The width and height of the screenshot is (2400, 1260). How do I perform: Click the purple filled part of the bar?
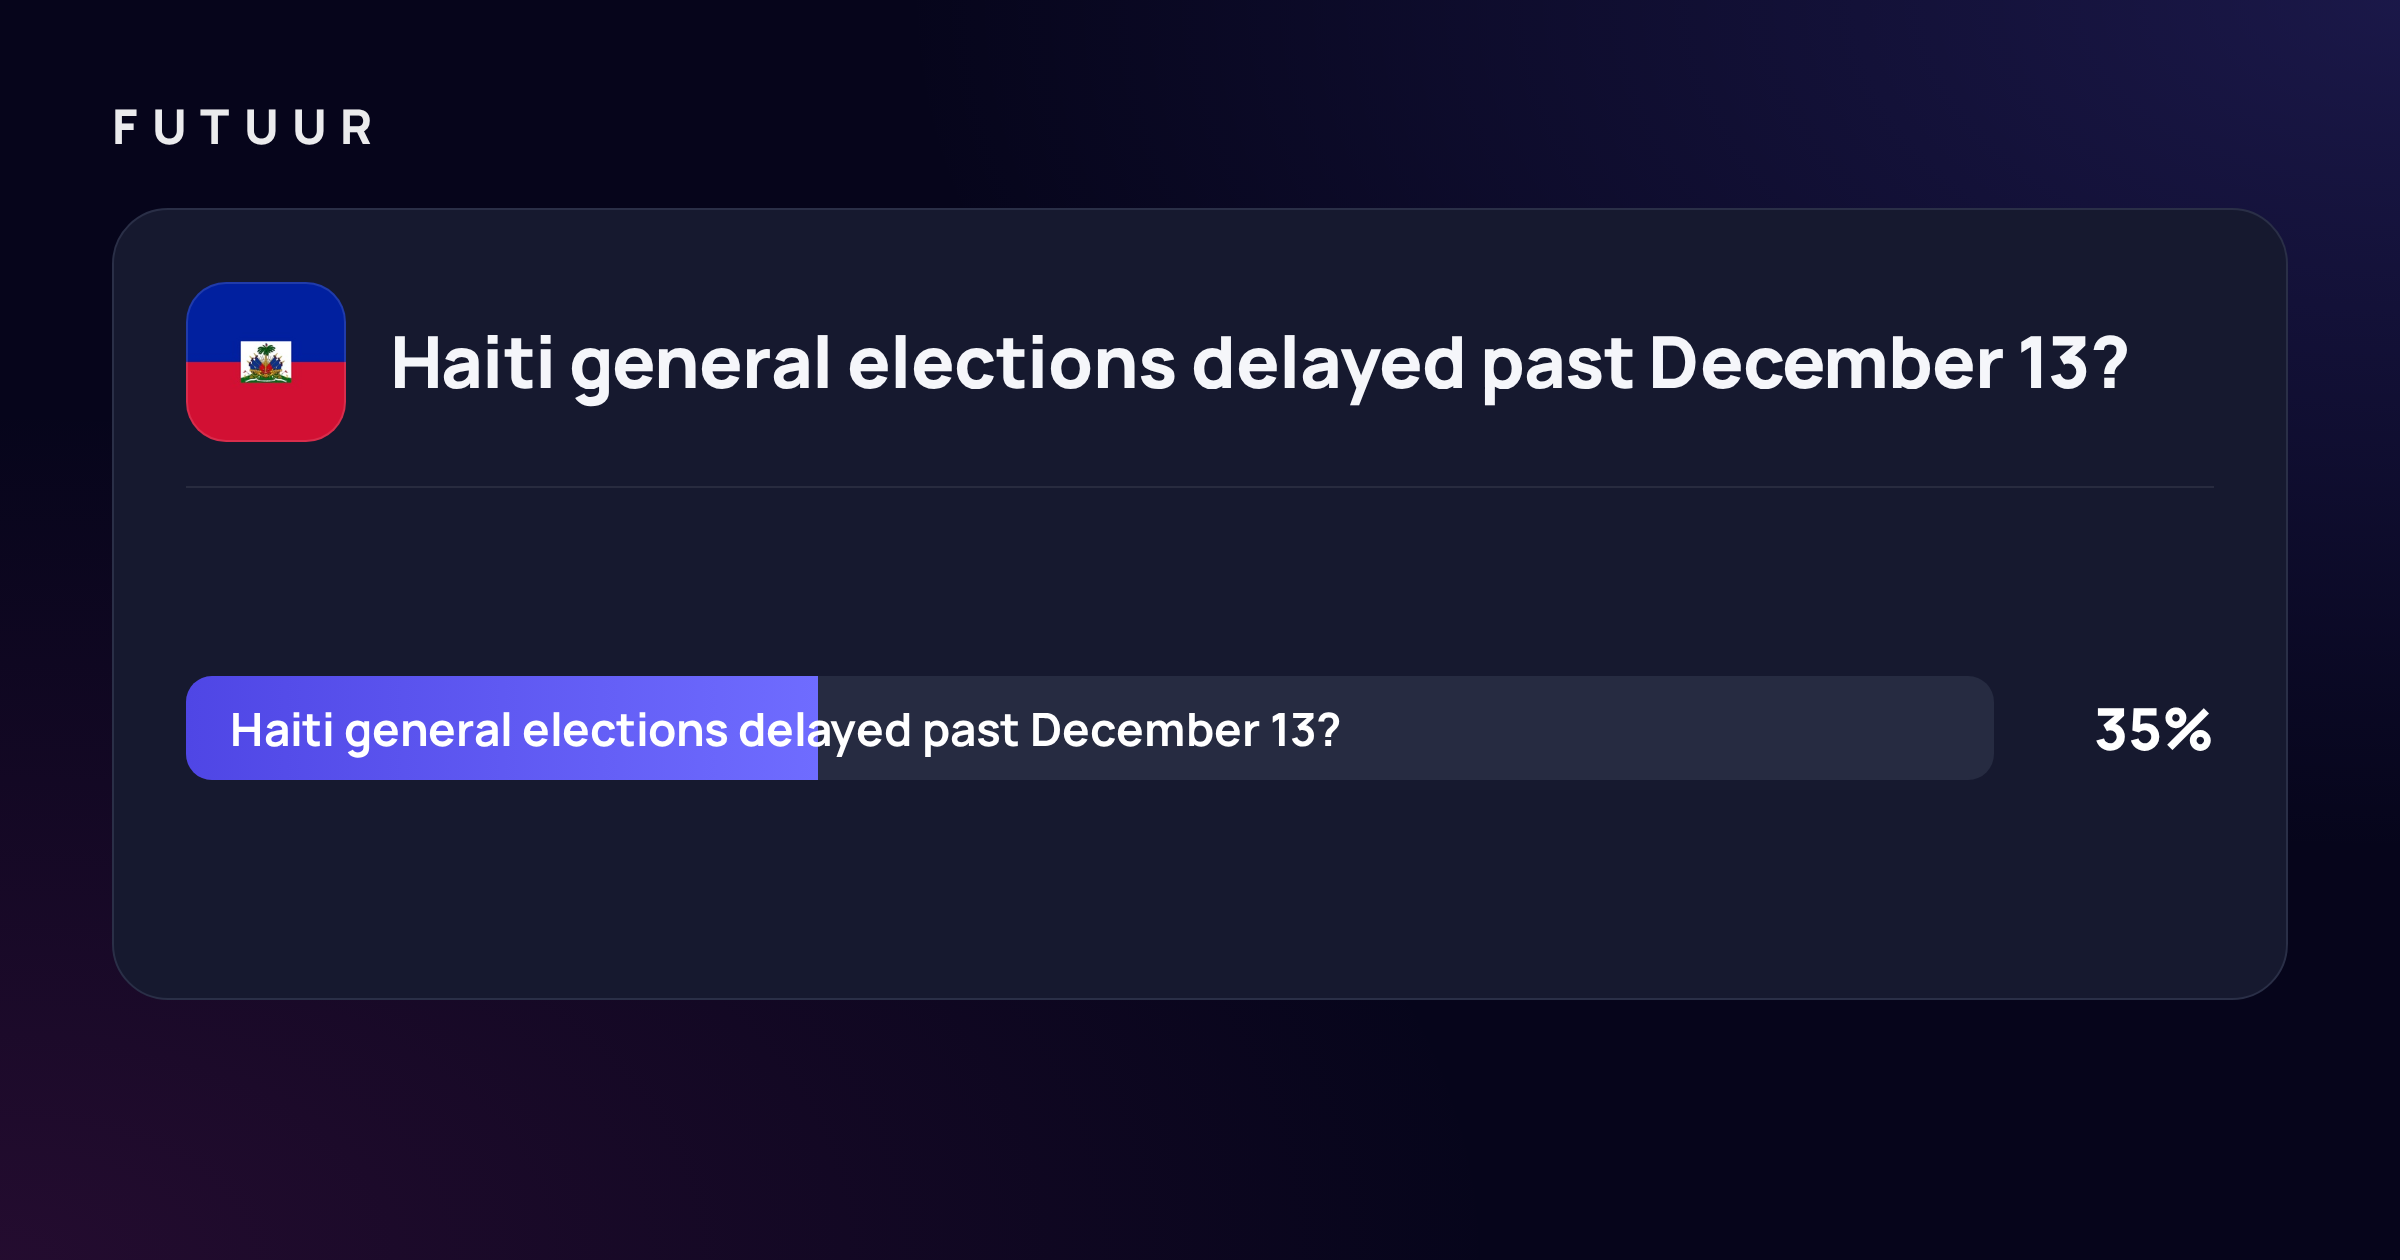(x=502, y=728)
